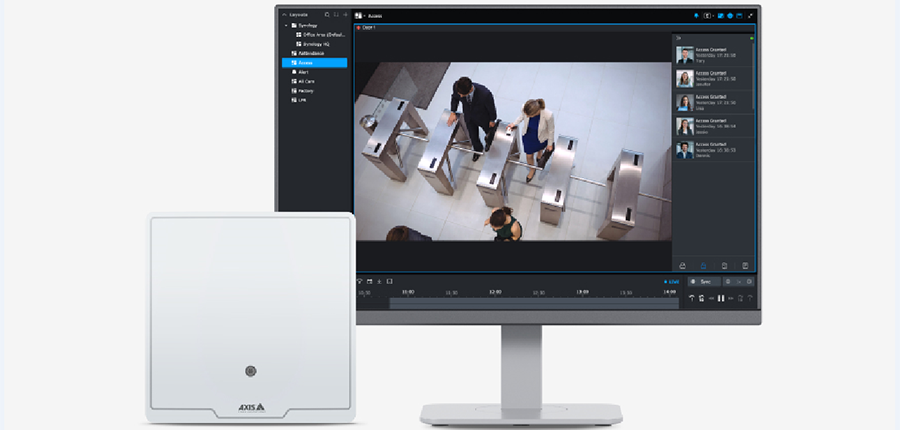Click the lock icon below event list
Image resolution: width=900 pixels, height=430 pixels.
point(703,266)
